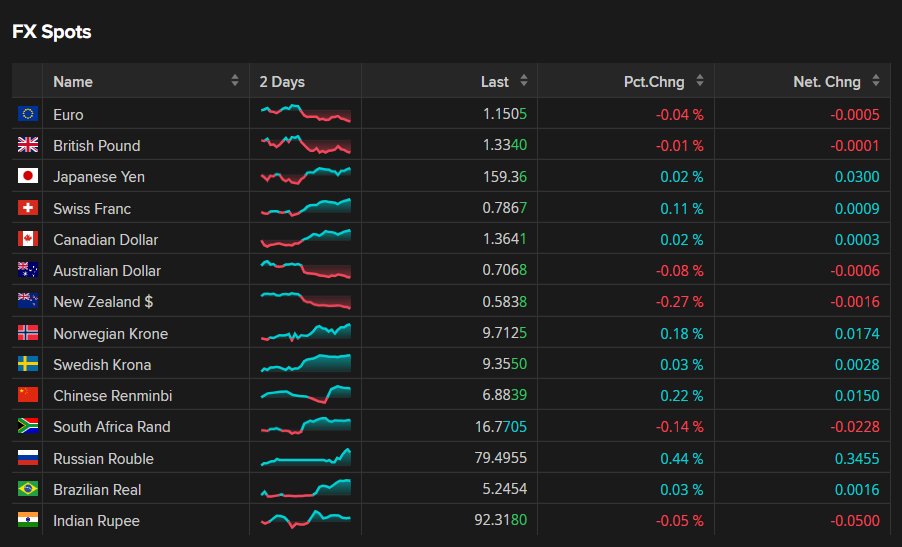
Task: Sort table by Name column arrows
Action: (235, 81)
